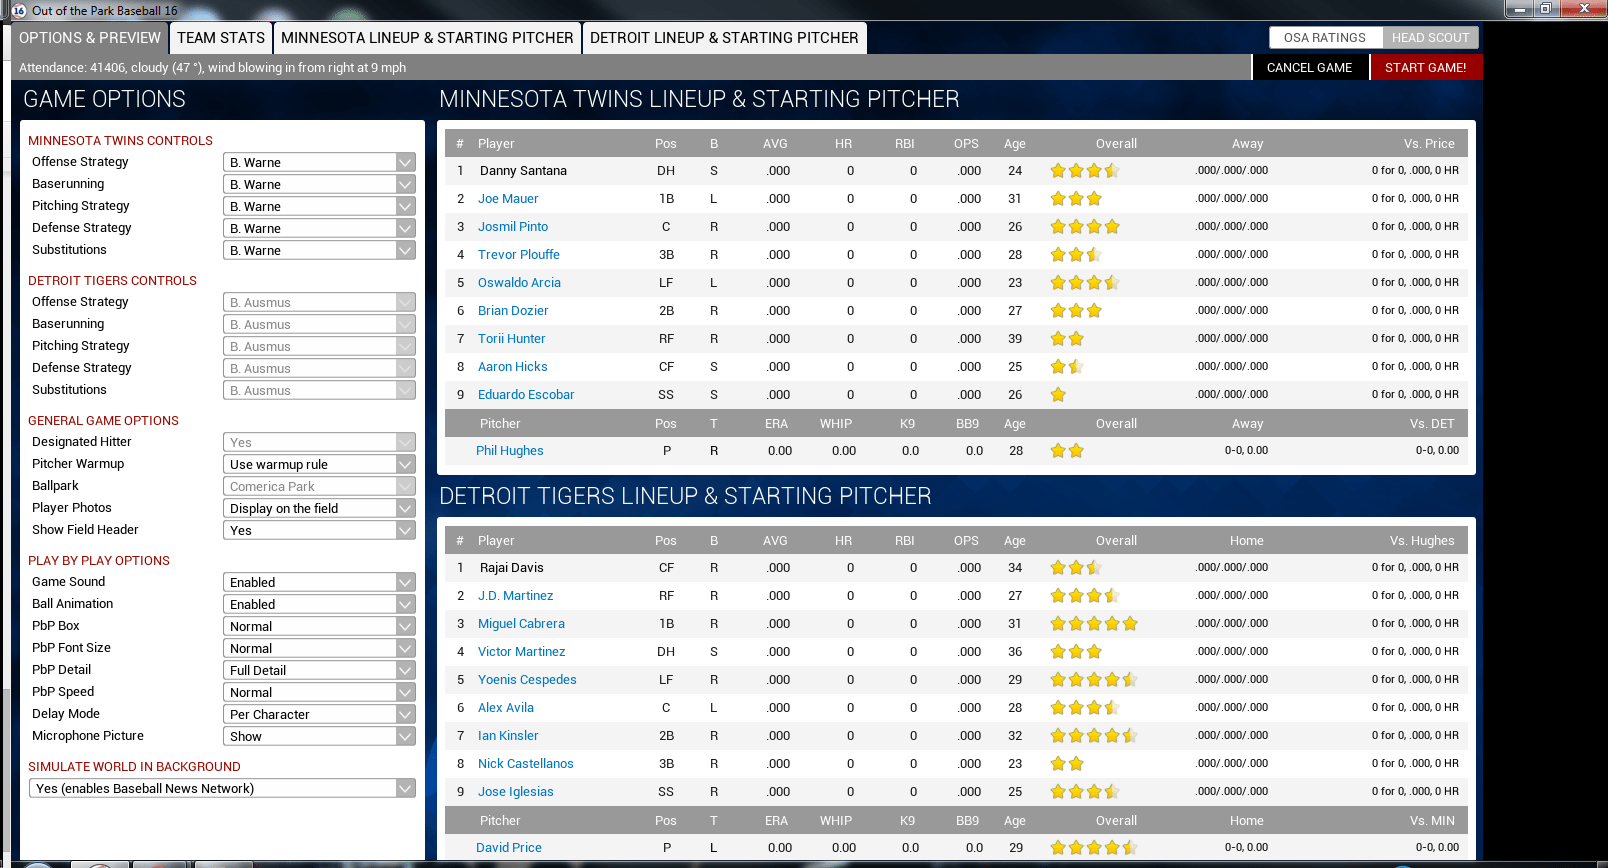Click disabled Ballpark Comerica Park field
This screenshot has width=1608, height=868.
(319, 486)
